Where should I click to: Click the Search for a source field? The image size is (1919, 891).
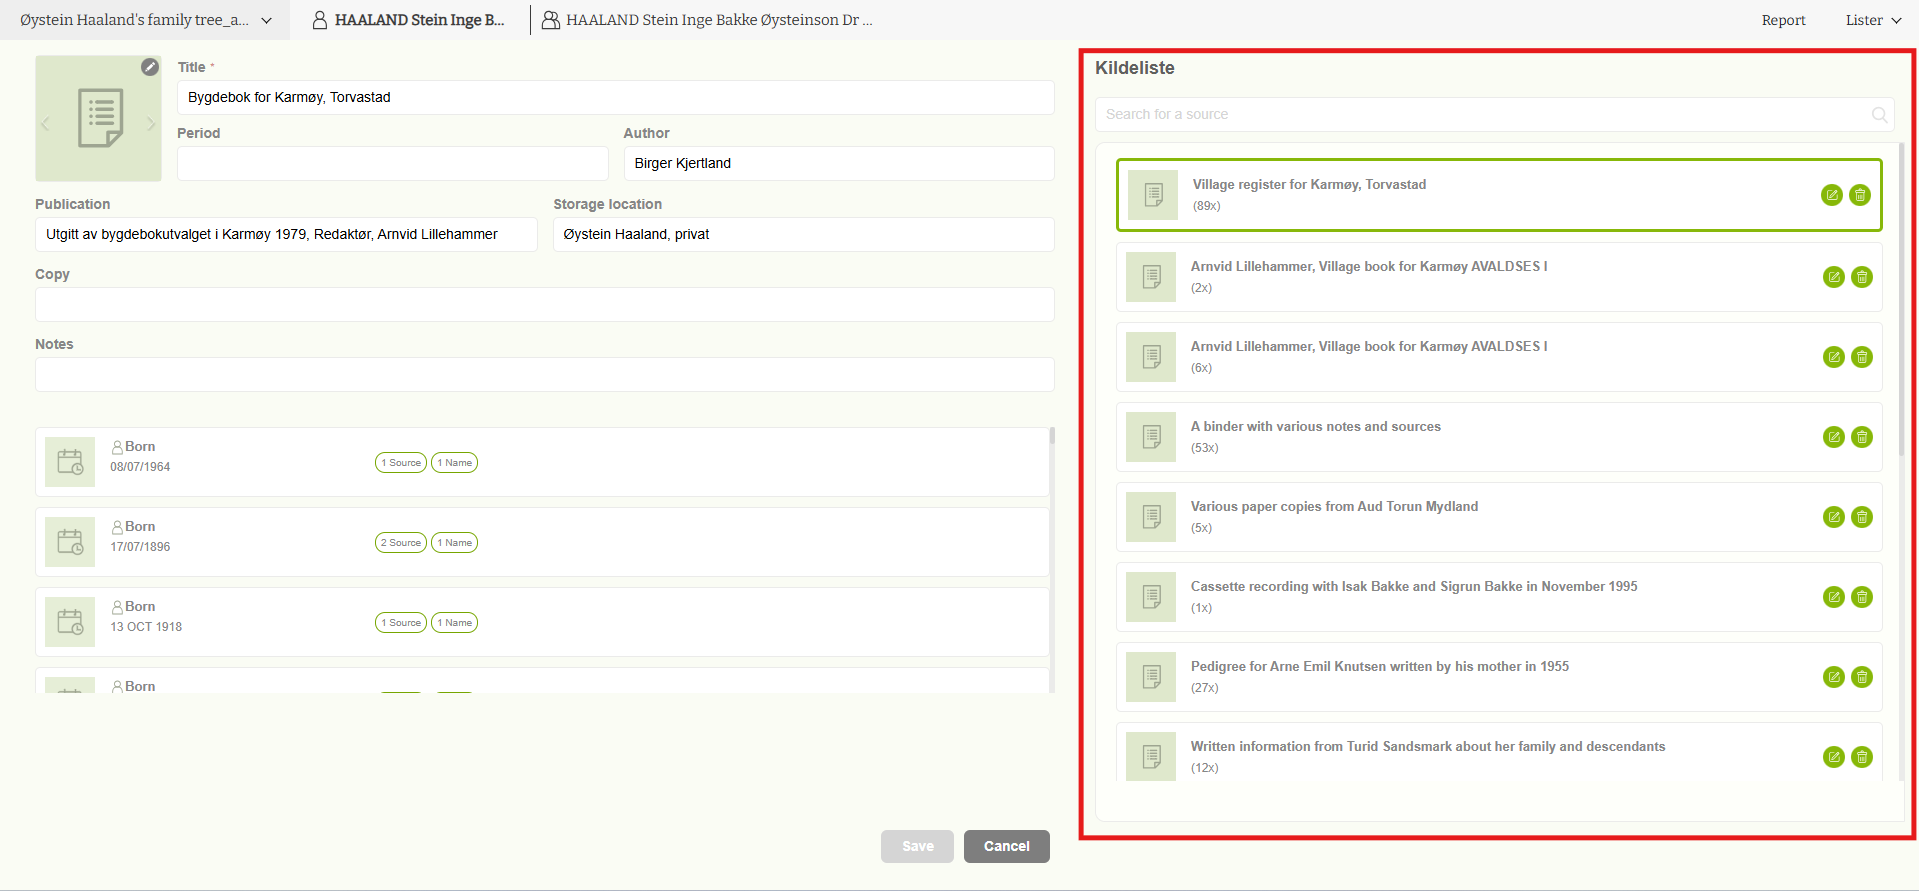coord(1480,115)
